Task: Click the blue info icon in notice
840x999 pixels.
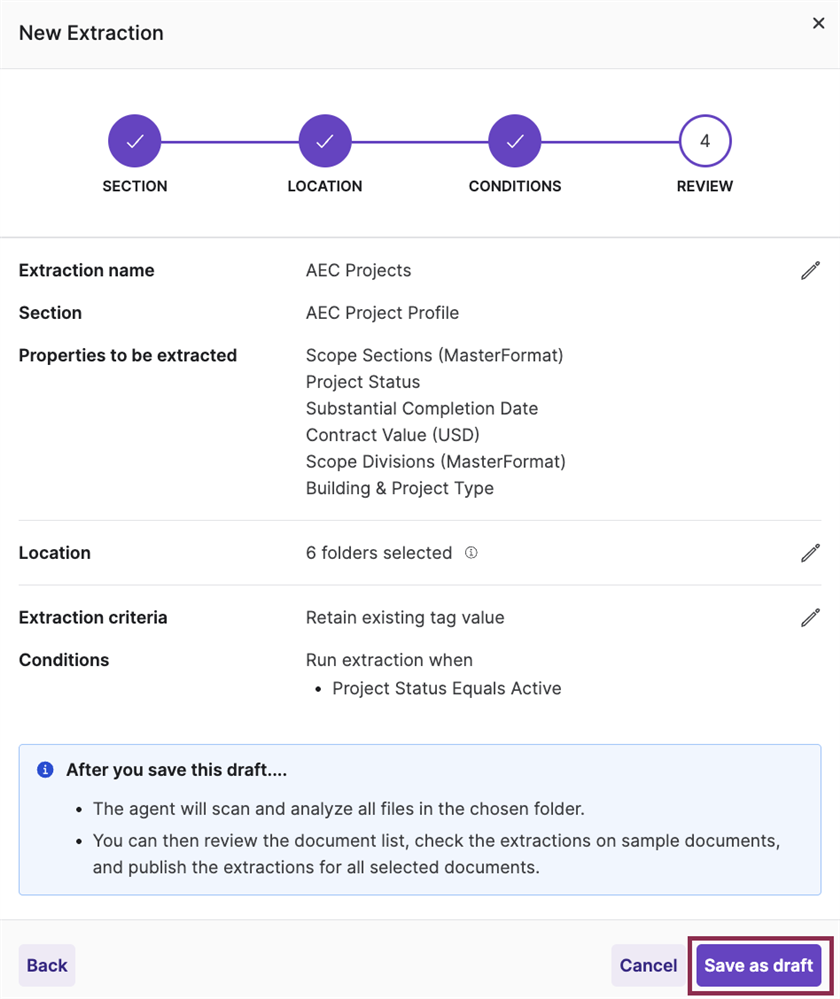Action: [45, 770]
